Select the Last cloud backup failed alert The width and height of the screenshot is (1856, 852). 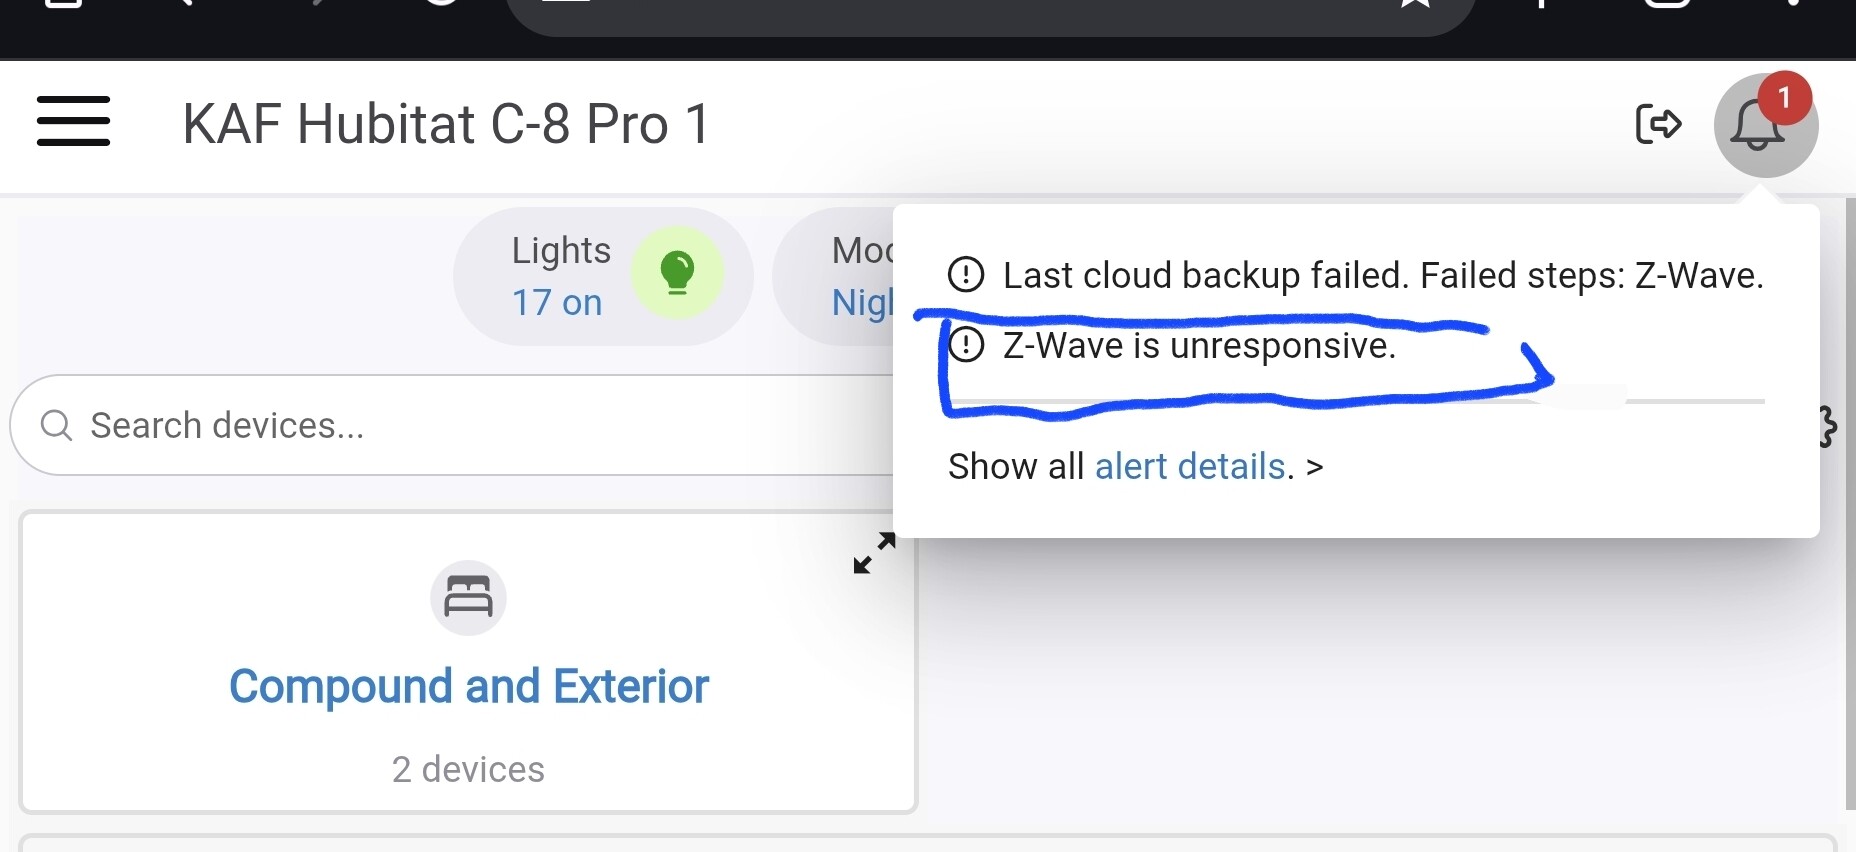(x=1356, y=275)
